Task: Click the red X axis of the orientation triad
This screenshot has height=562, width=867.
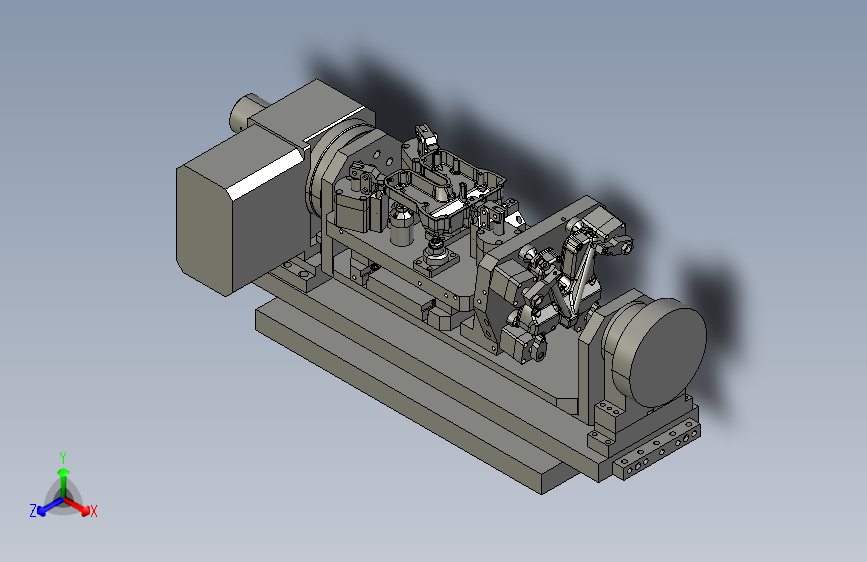Action: (77, 506)
